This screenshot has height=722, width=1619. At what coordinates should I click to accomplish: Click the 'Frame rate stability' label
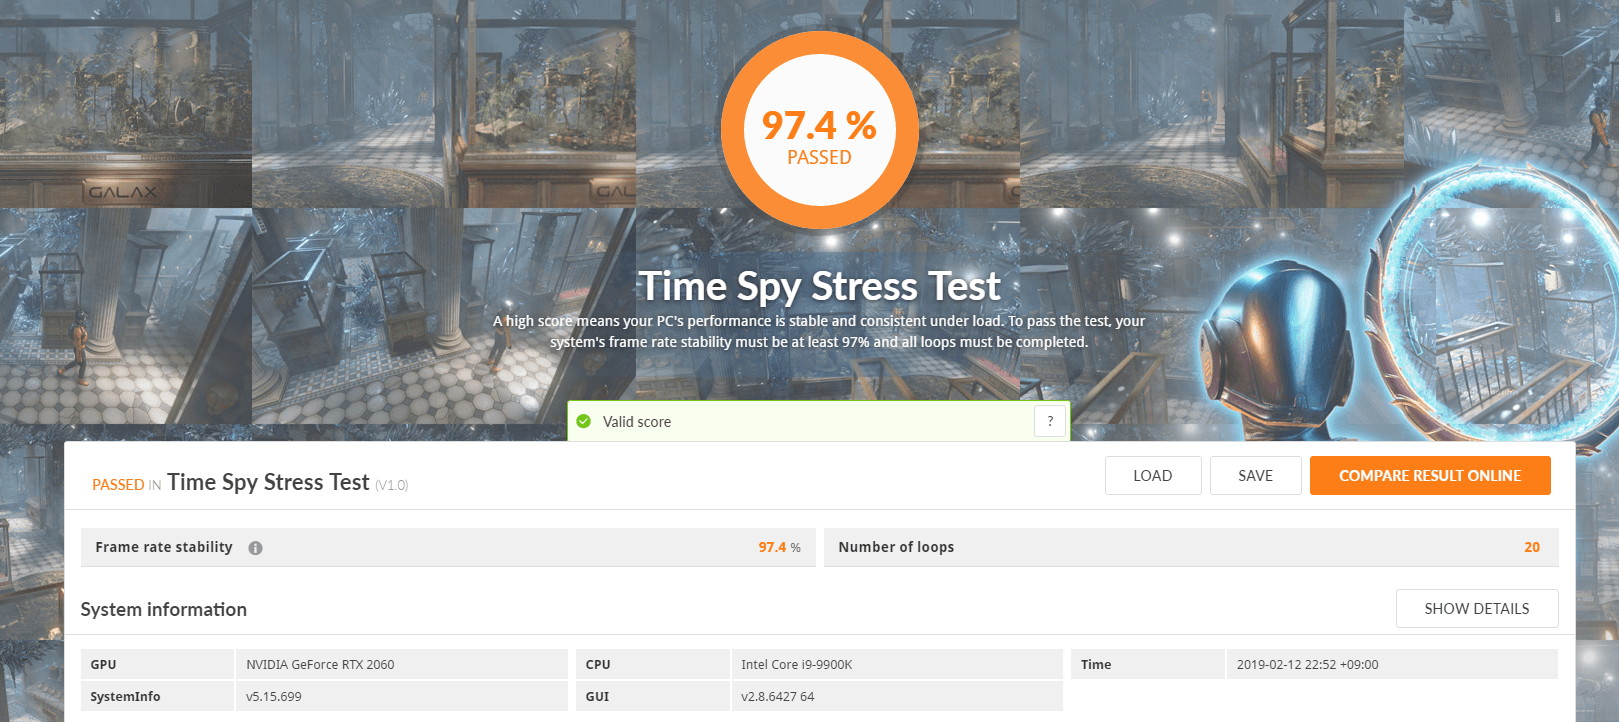click(x=164, y=547)
